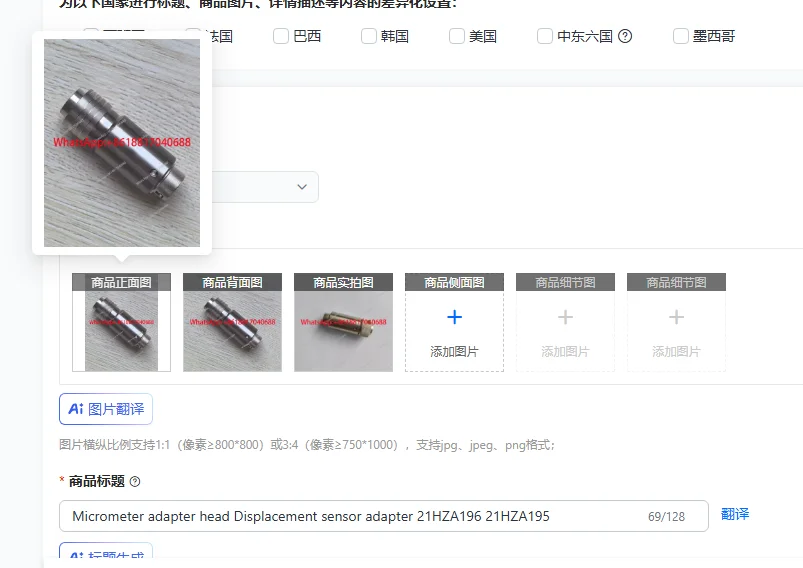Click the 69/128 character counter
The image size is (803, 568).
tap(666, 517)
